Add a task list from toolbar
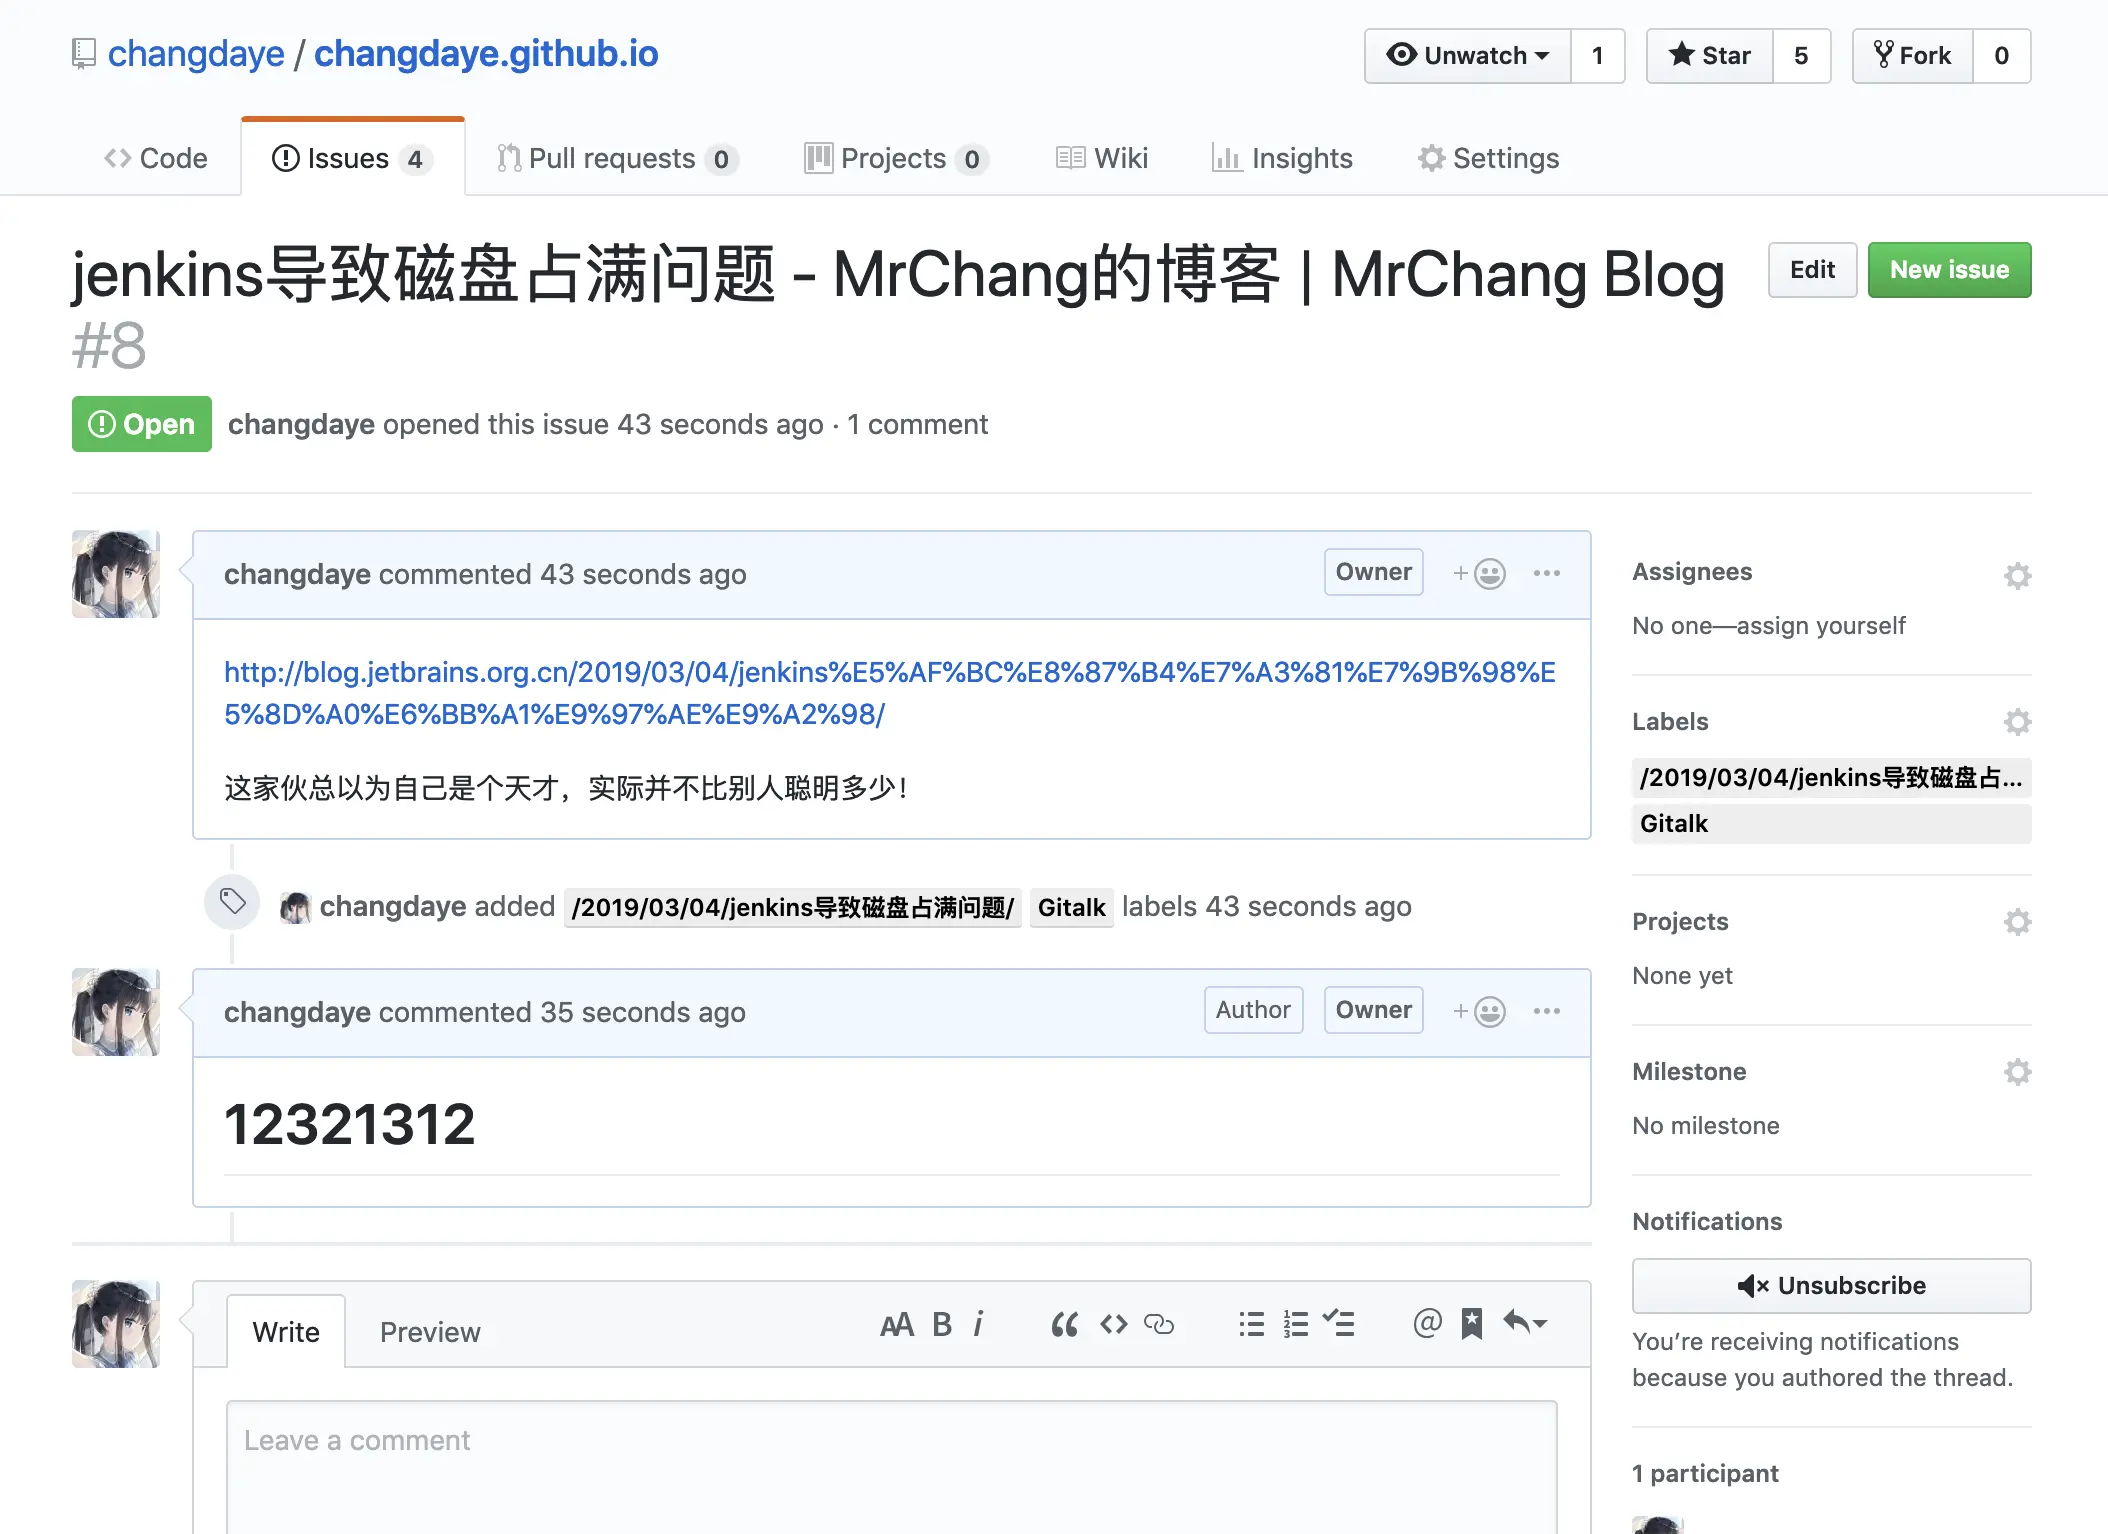 [x=1338, y=1324]
